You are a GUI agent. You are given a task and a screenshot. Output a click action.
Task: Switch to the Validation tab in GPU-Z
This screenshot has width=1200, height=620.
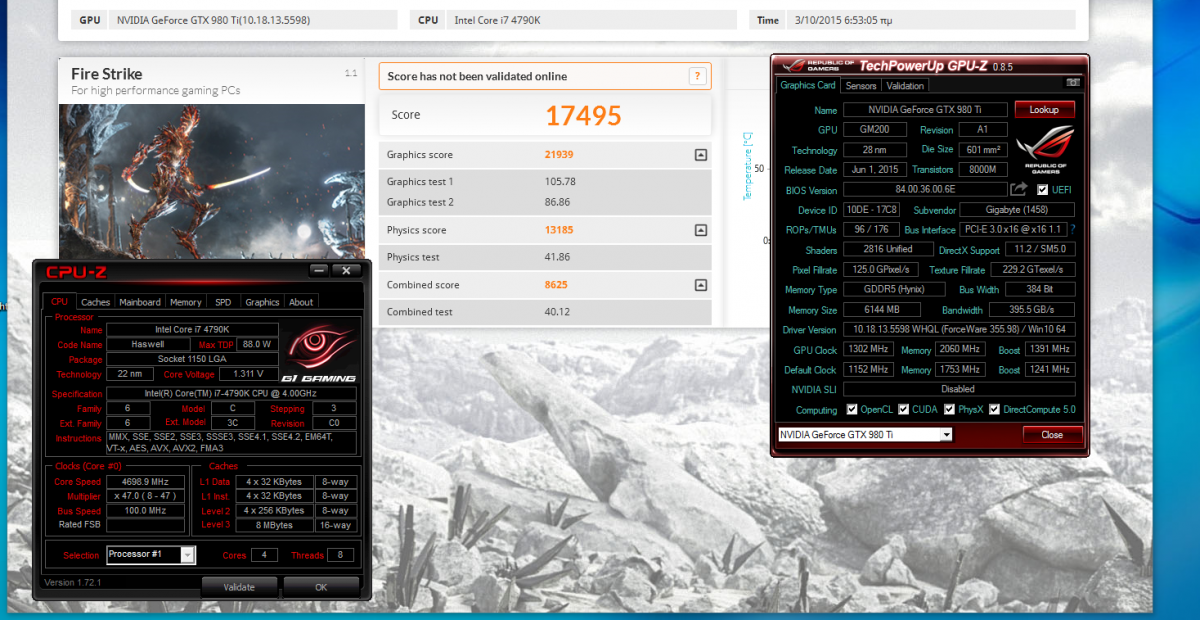(906, 86)
